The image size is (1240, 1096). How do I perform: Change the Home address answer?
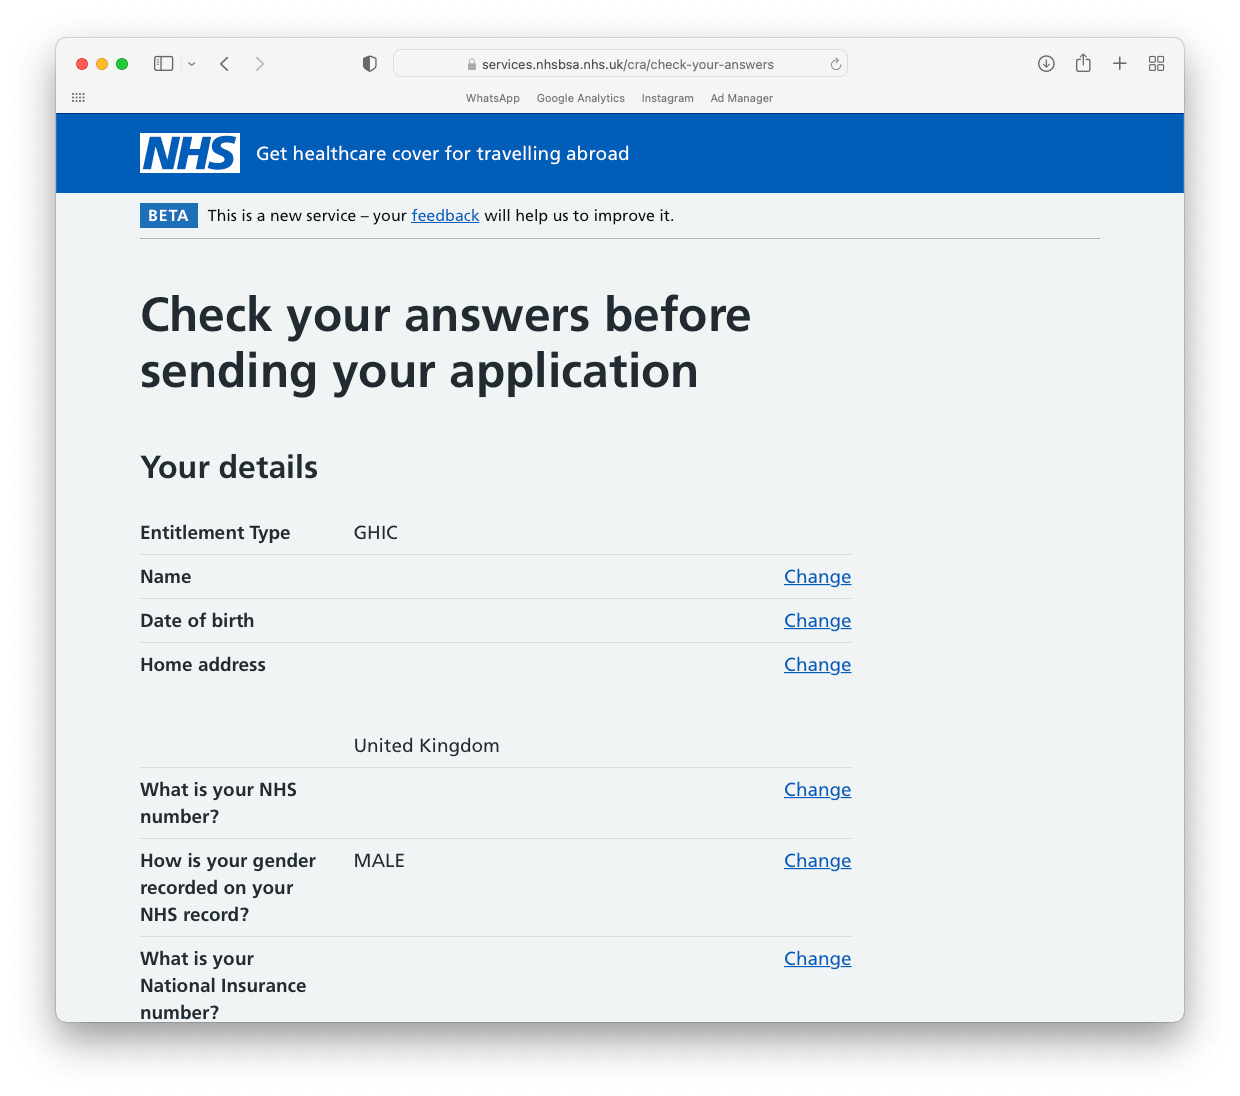coord(817,665)
